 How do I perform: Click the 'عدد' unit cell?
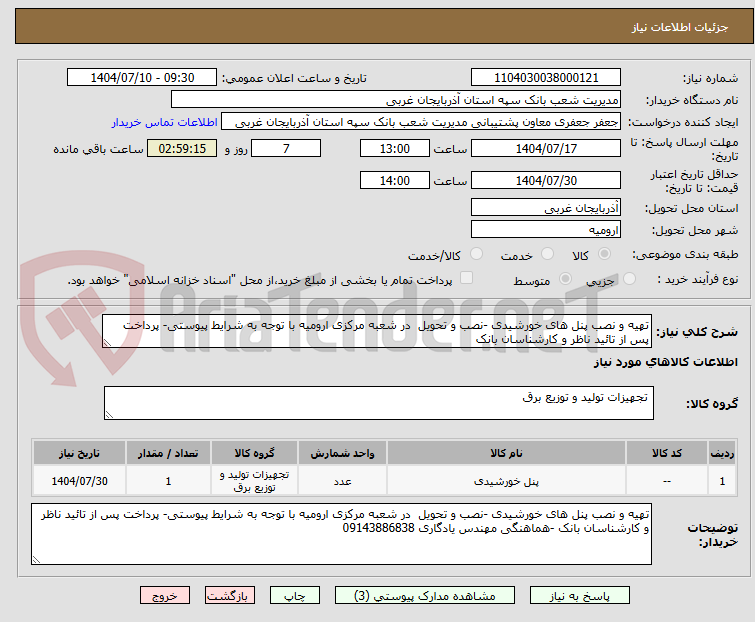tap(342, 481)
